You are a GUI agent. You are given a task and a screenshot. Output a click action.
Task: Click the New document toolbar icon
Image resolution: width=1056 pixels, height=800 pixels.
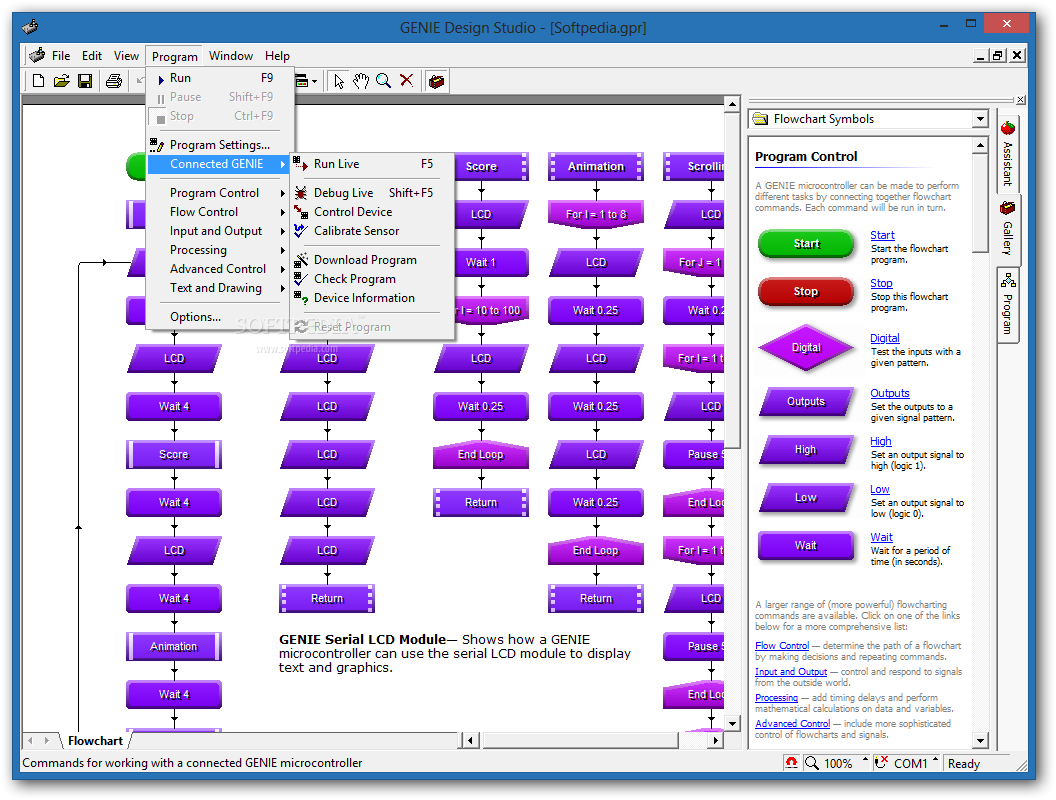pyautogui.click(x=38, y=81)
